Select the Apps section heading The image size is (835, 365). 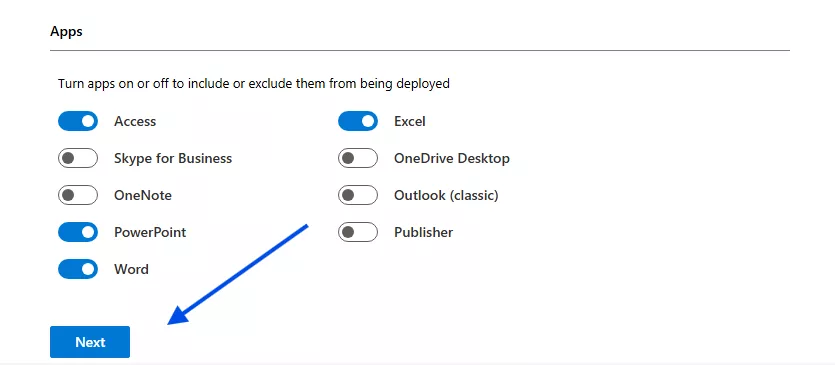(x=66, y=31)
